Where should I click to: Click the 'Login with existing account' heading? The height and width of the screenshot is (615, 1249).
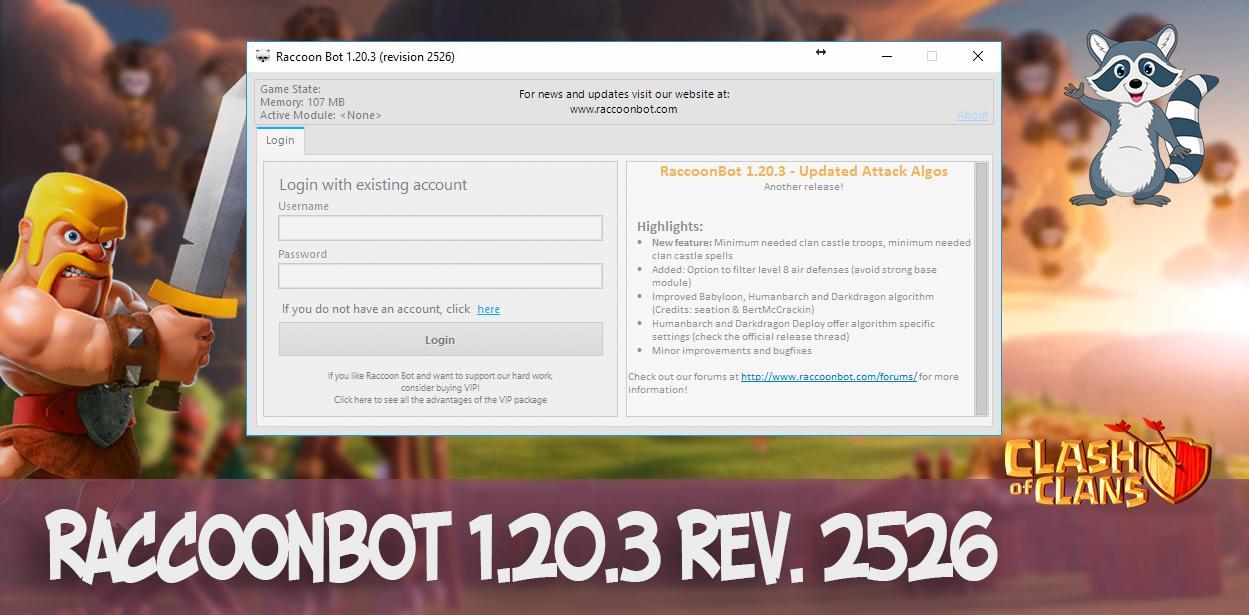click(x=373, y=185)
